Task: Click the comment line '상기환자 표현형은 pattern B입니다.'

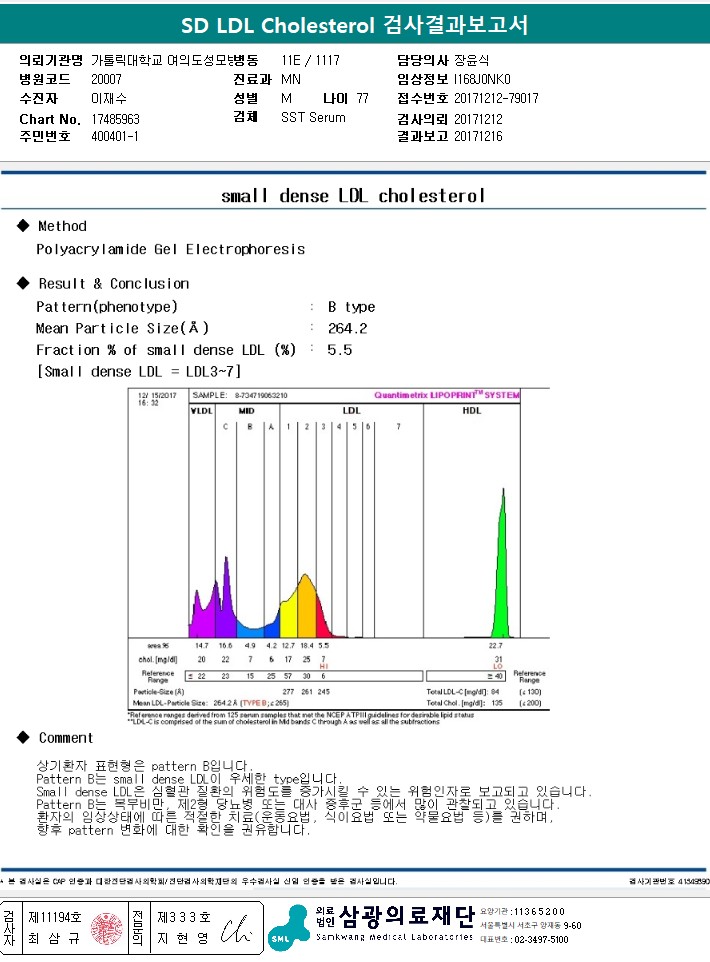Action: 144,766
